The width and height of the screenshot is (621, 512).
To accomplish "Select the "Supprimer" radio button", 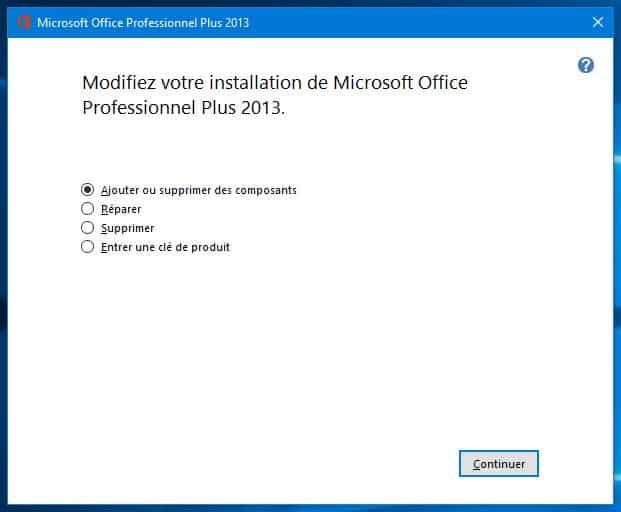I will pos(88,228).
